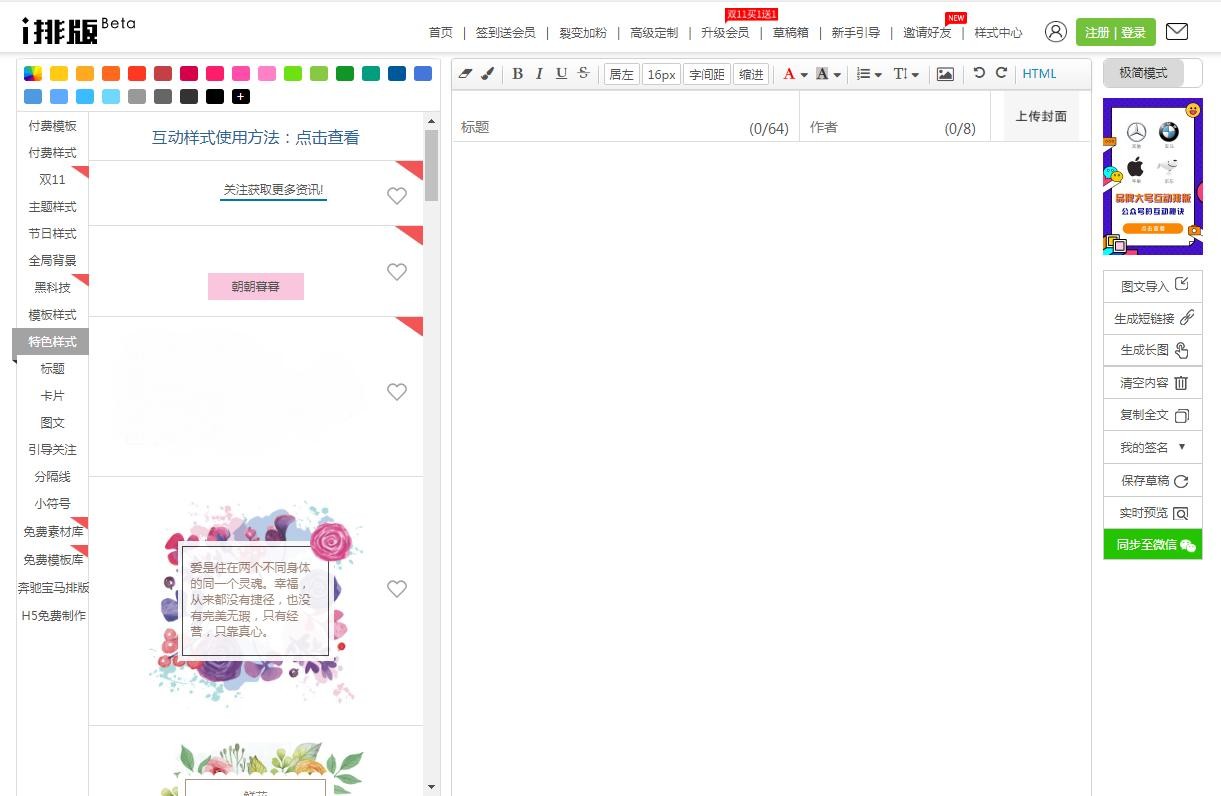Viewport: 1221px width, 796px height.
Task: Click the 同步至微信 button
Action: [1152, 545]
